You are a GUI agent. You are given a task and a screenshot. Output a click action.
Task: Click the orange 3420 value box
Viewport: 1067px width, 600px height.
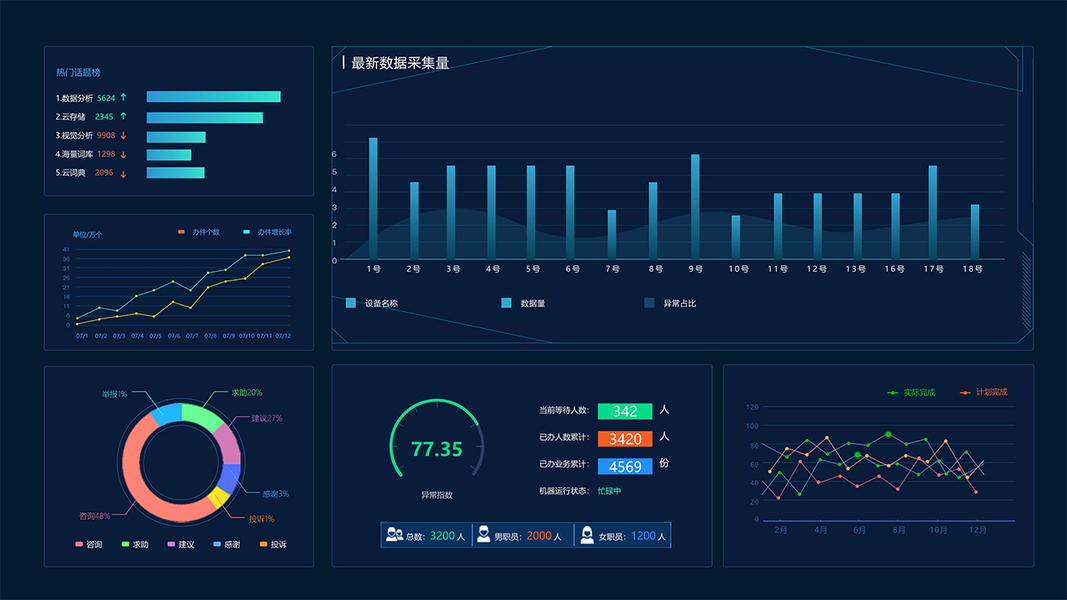[x=625, y=439]
